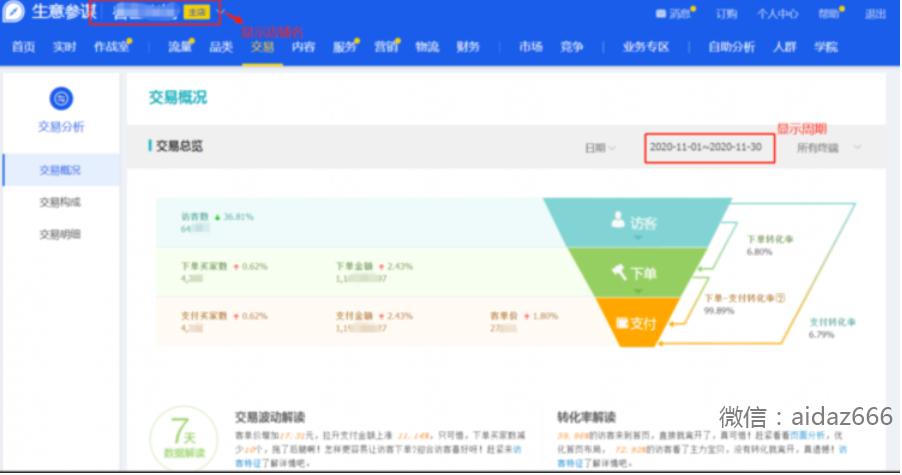Click the 订购 link in the top bar
The height and width of the screenshot is (475, 902).
[727, 14]
